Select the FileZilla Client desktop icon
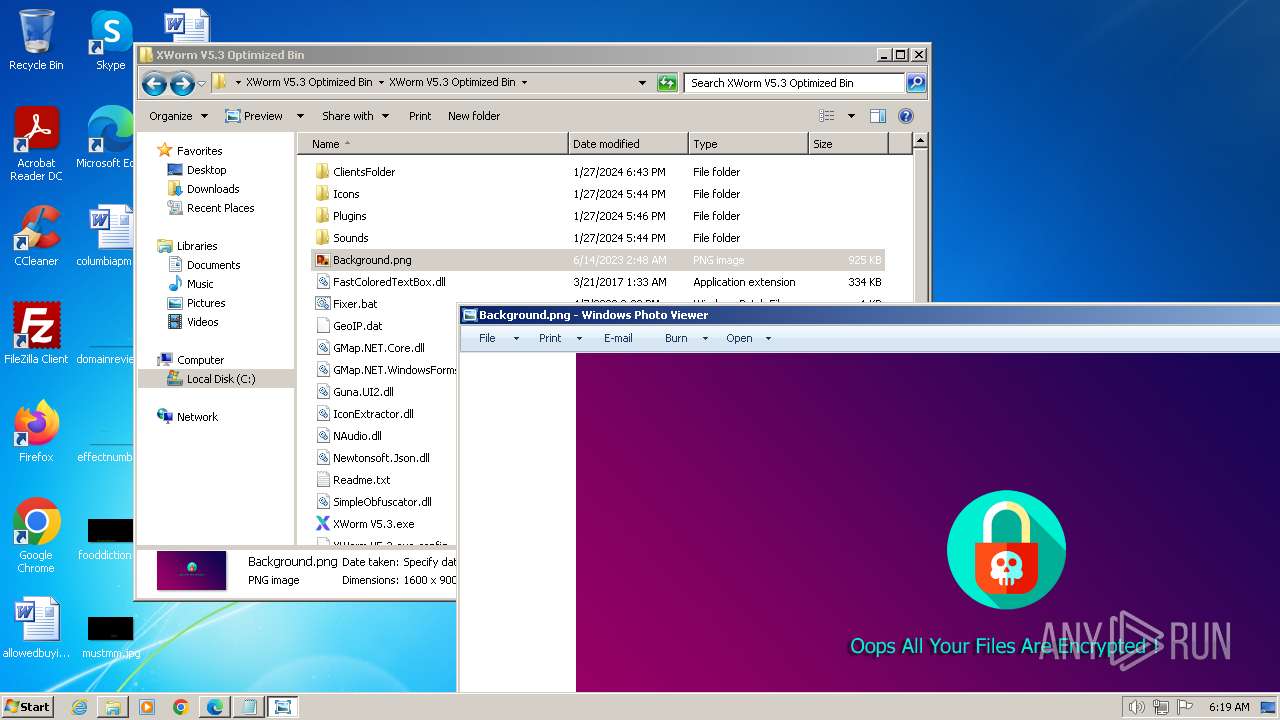This screenshot has width=1280, height=720. pyautogui.click(x=36, y=333)
